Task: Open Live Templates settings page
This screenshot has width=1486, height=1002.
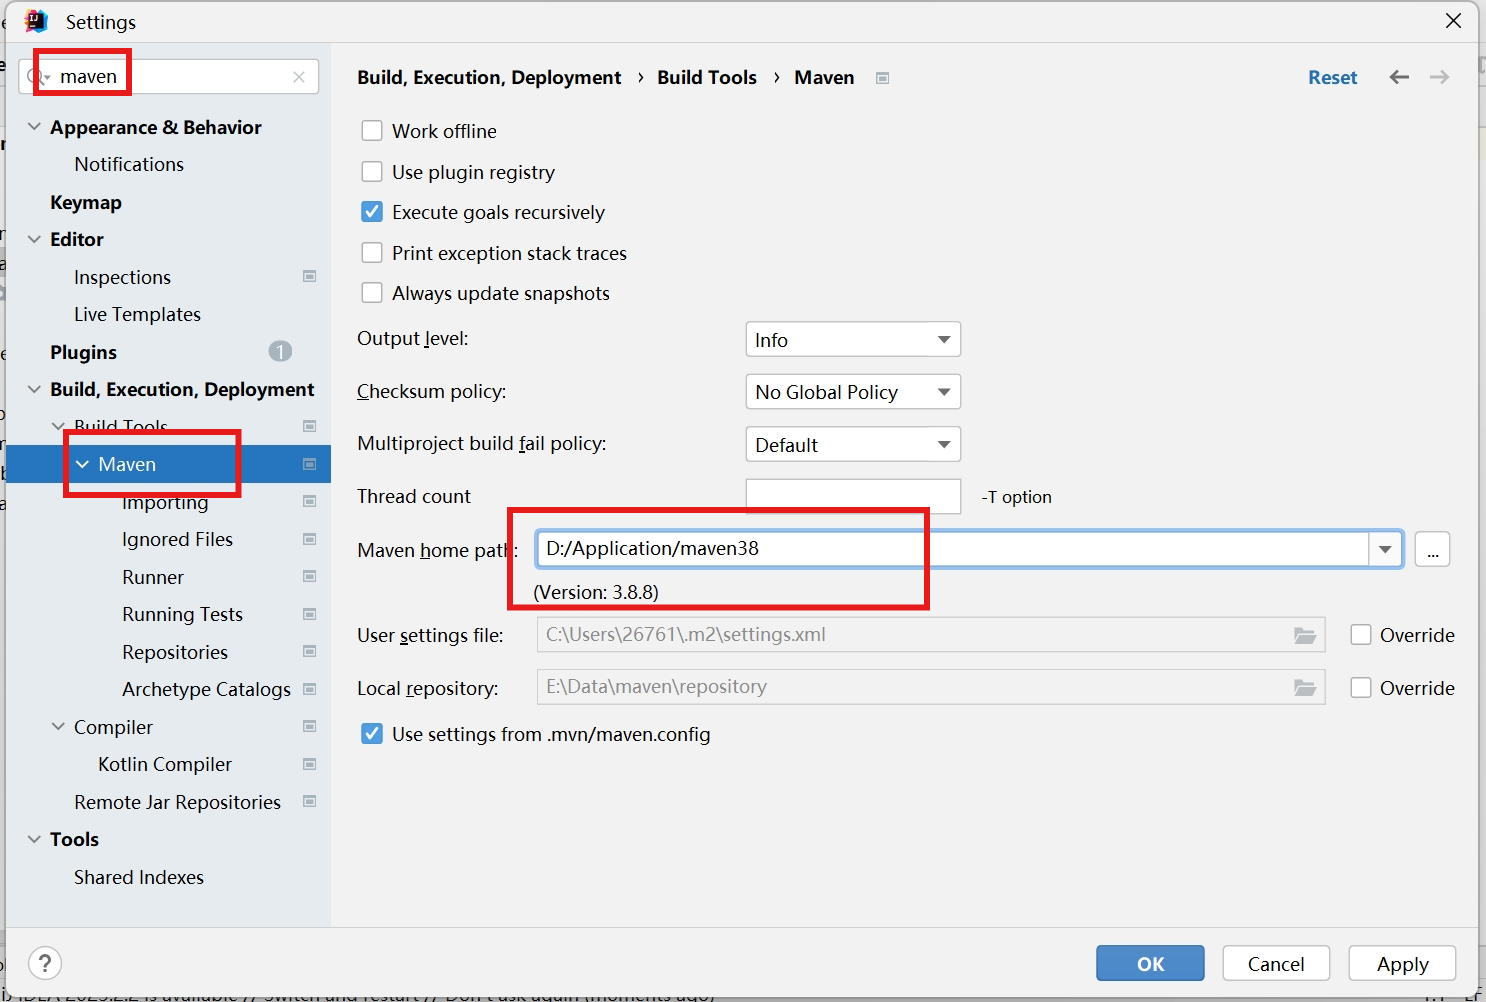Action: [137, 314]
